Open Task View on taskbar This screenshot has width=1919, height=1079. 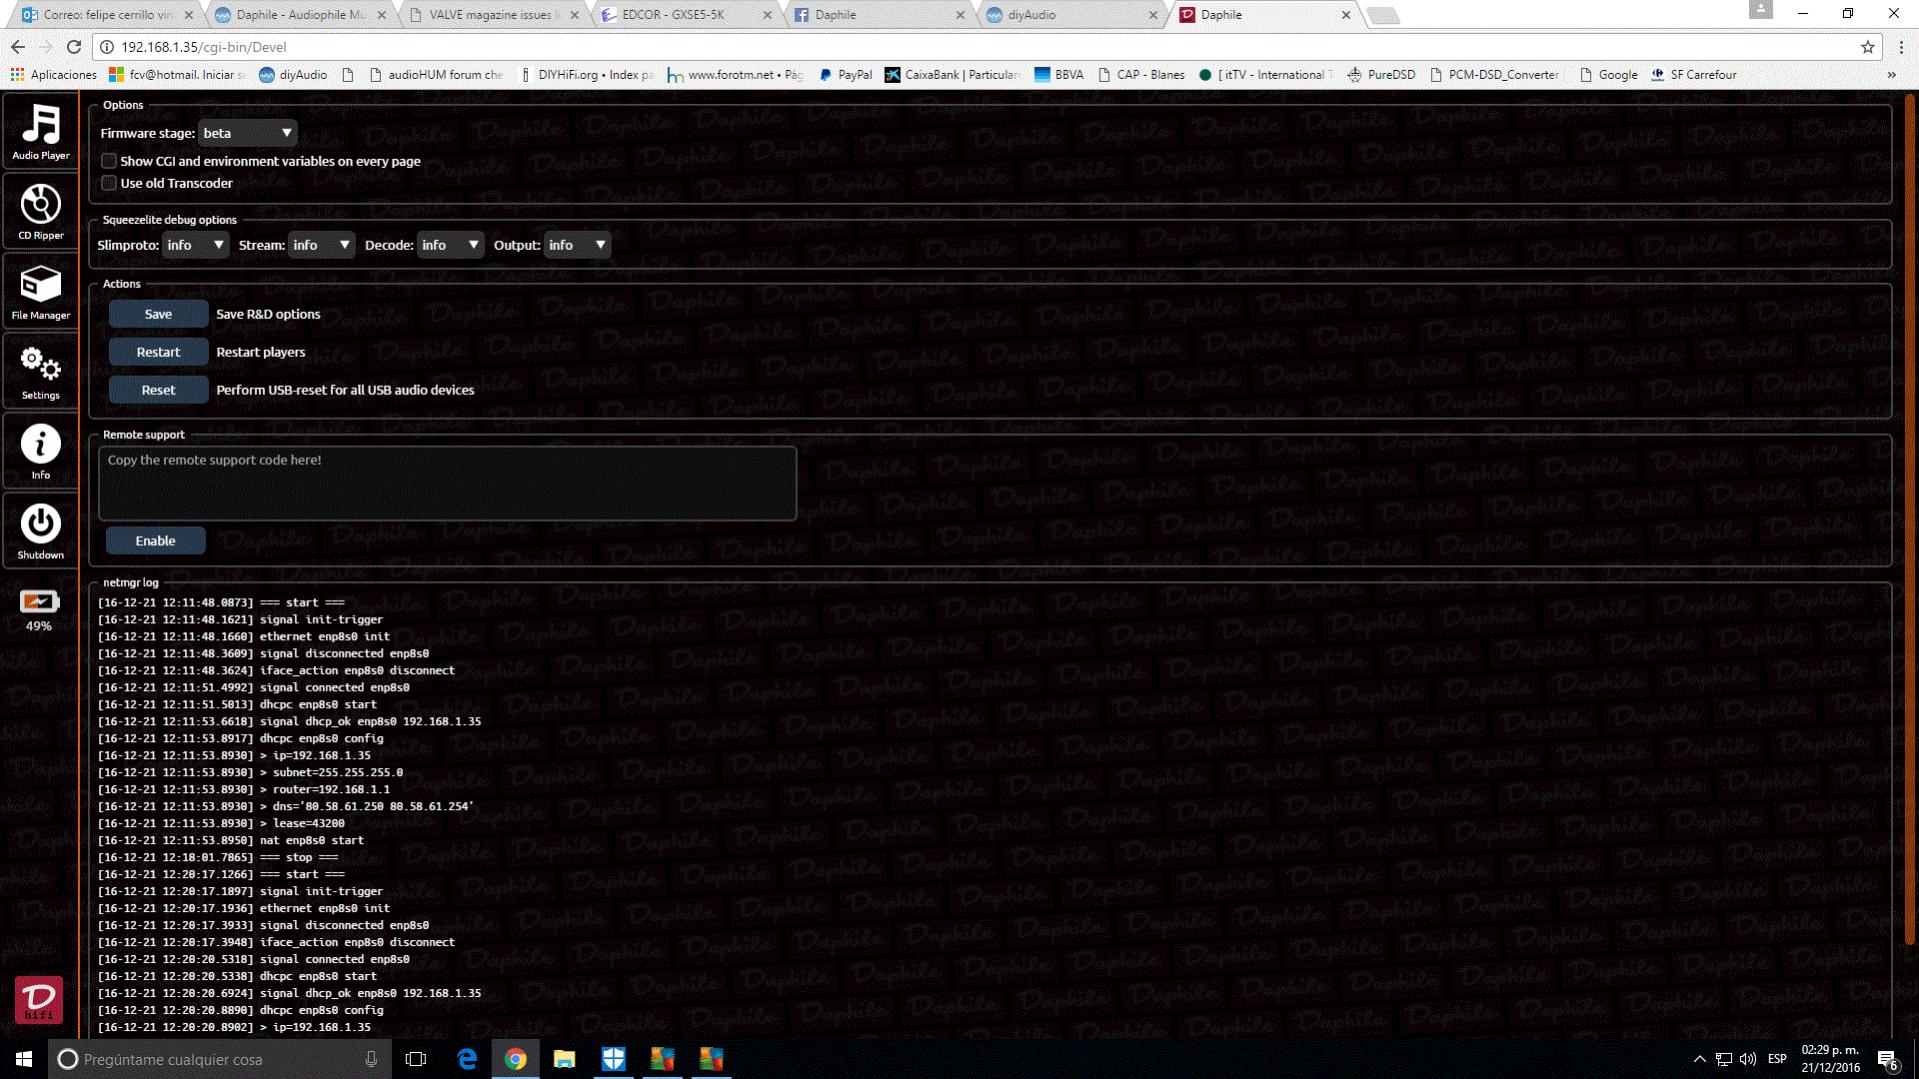click(x=416, y=1059)
